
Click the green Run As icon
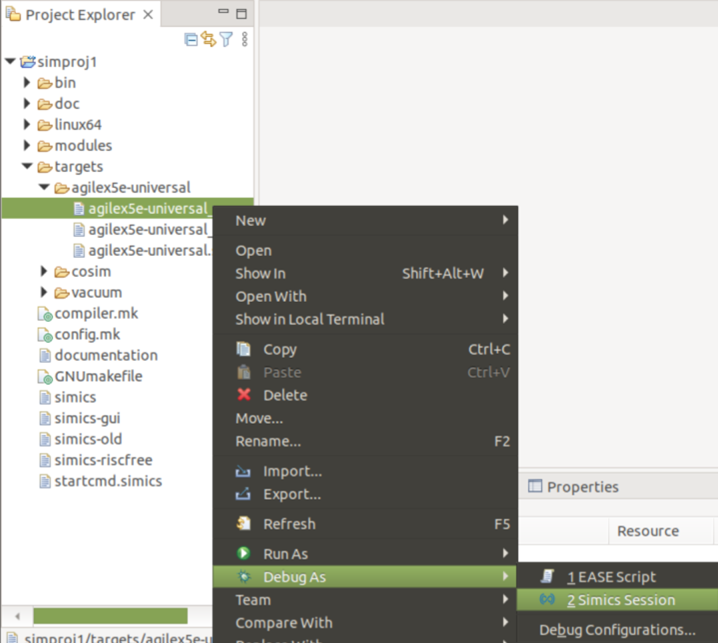[x=243, y=554]
